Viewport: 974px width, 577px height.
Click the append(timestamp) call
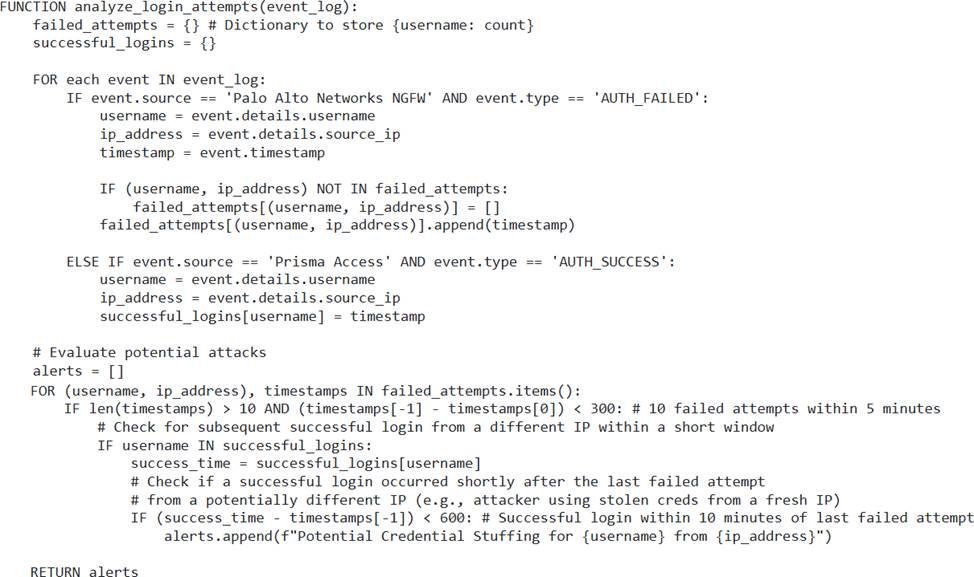coord(520,225)
